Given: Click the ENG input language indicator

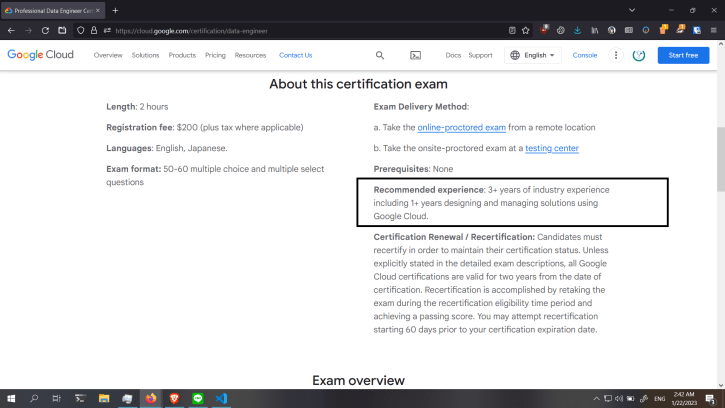Looking at the screenshot, I should (660, 398).
